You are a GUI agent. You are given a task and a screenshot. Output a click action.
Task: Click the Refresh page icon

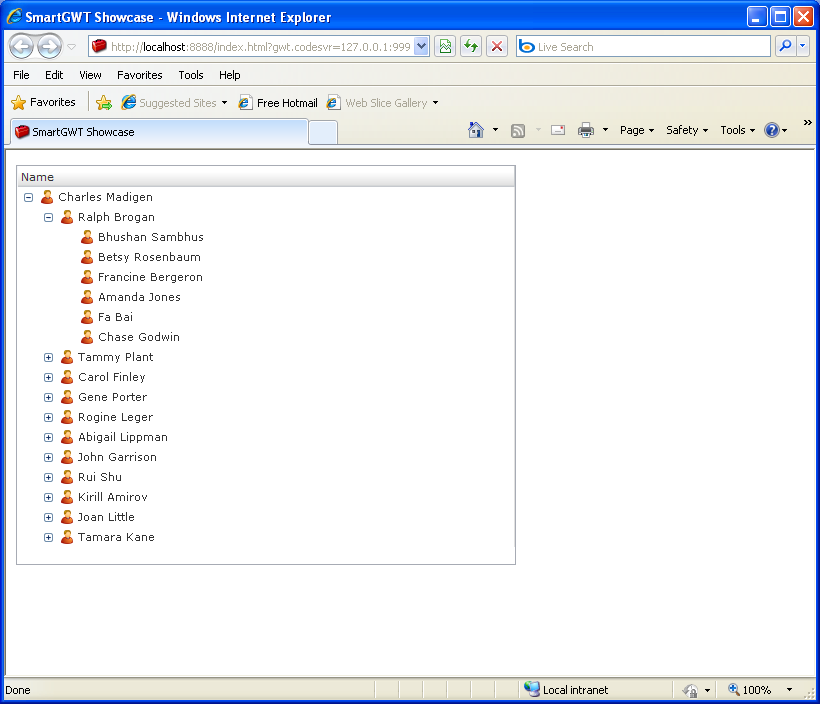pos(470,46)
